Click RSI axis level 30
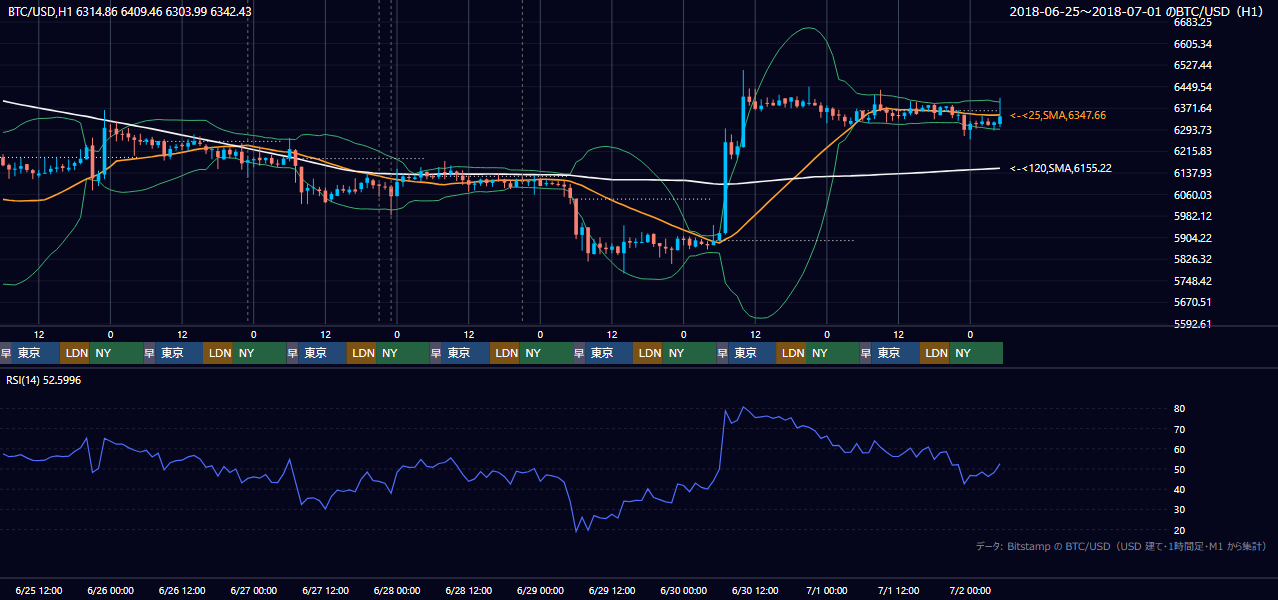 click(1179, 510)
